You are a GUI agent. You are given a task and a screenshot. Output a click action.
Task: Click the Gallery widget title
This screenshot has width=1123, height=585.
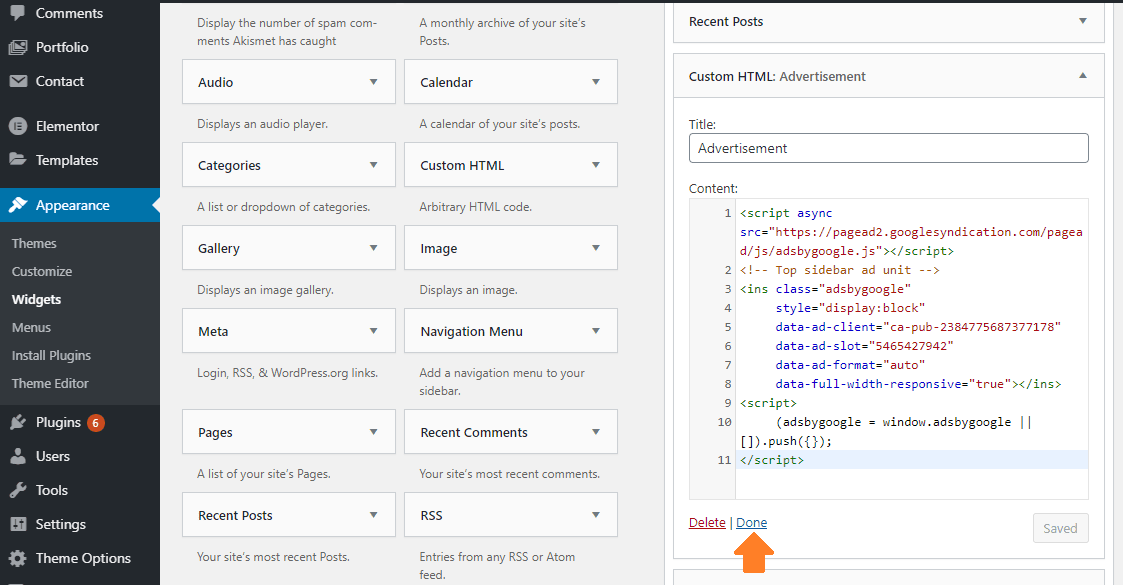(219, 248)
